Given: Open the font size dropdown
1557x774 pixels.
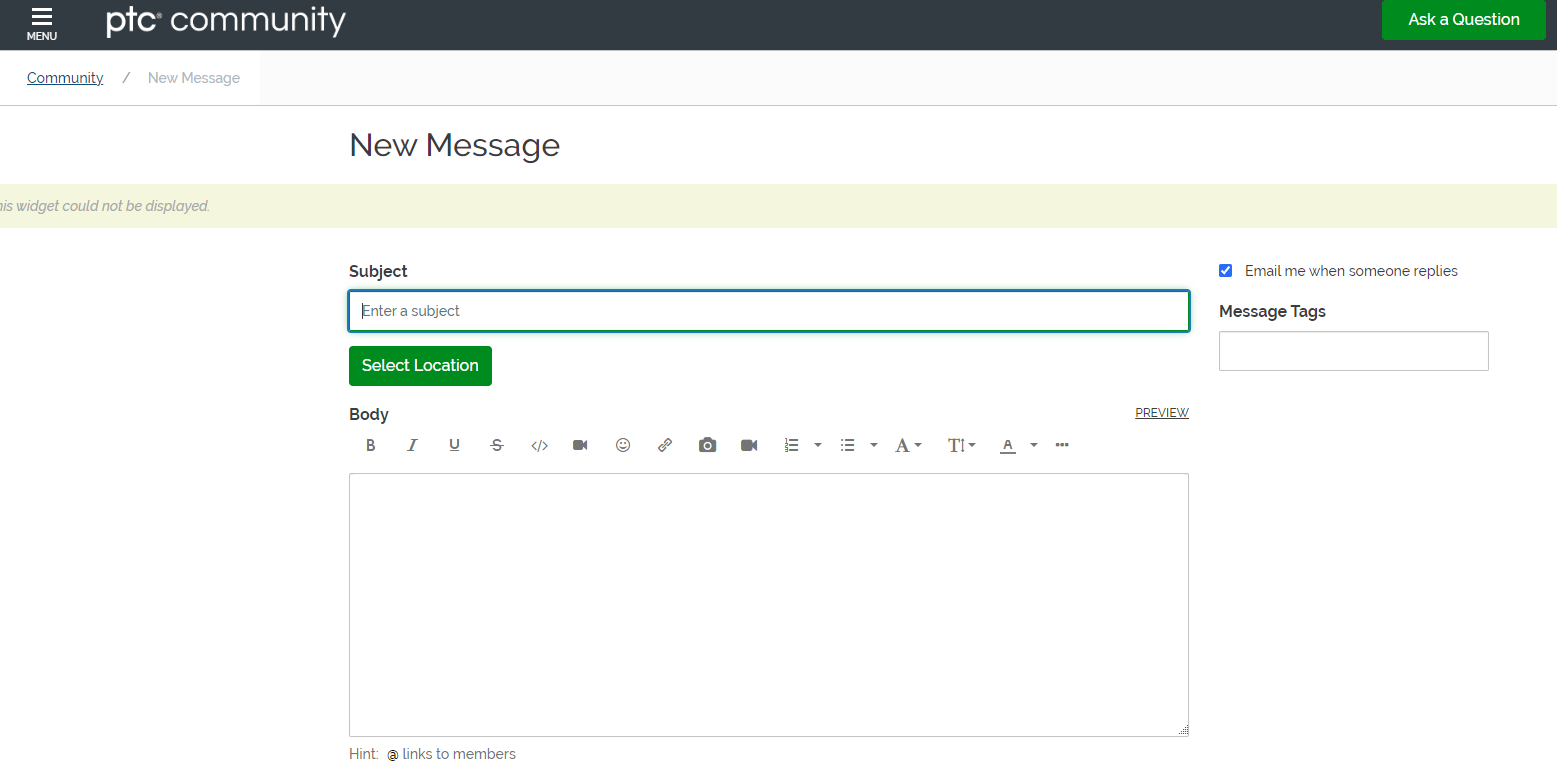Looking at the screenshot, I should tap(961, 445).
